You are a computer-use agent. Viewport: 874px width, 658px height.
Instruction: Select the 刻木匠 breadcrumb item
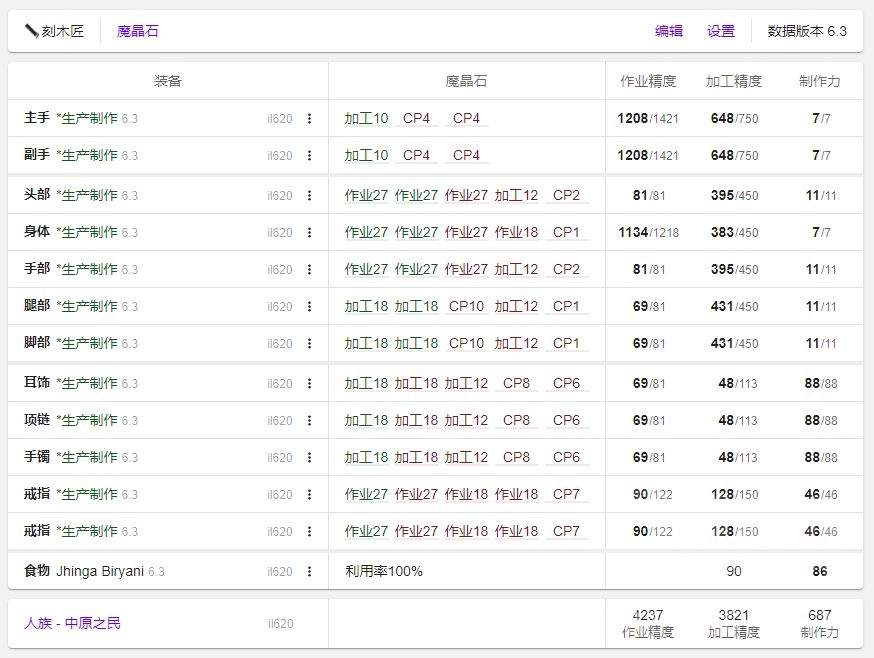[x=62, y=31]
